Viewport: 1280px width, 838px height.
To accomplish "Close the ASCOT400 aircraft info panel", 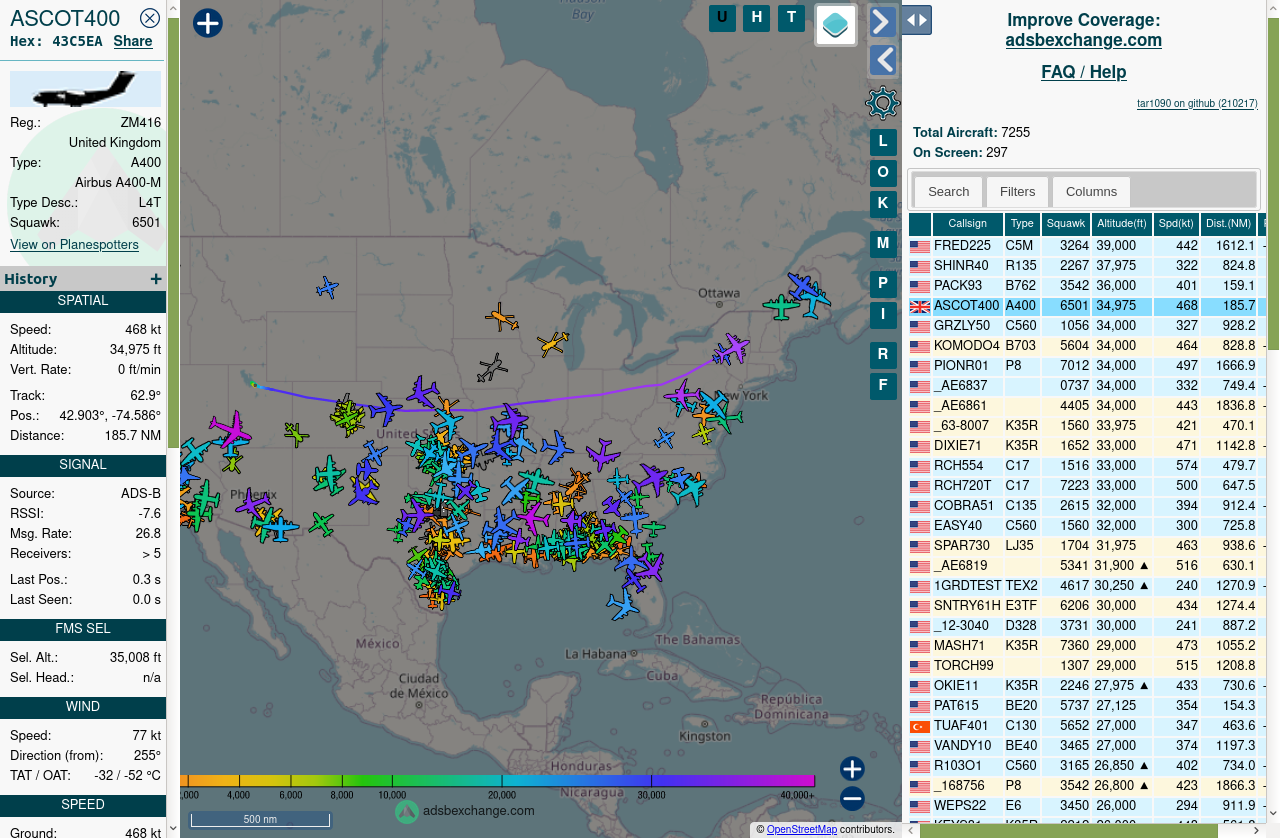I will (x=150, y=18).
